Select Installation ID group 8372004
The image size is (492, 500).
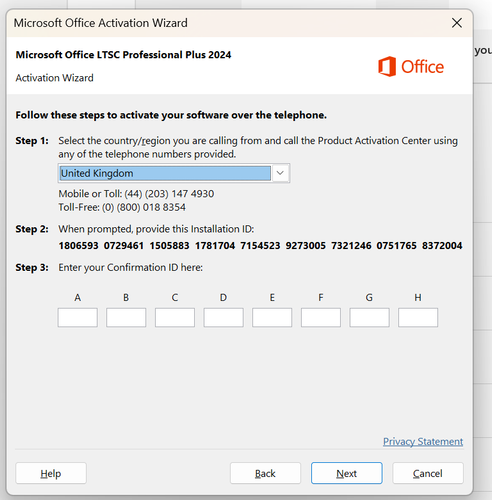[x=442, y=246]
